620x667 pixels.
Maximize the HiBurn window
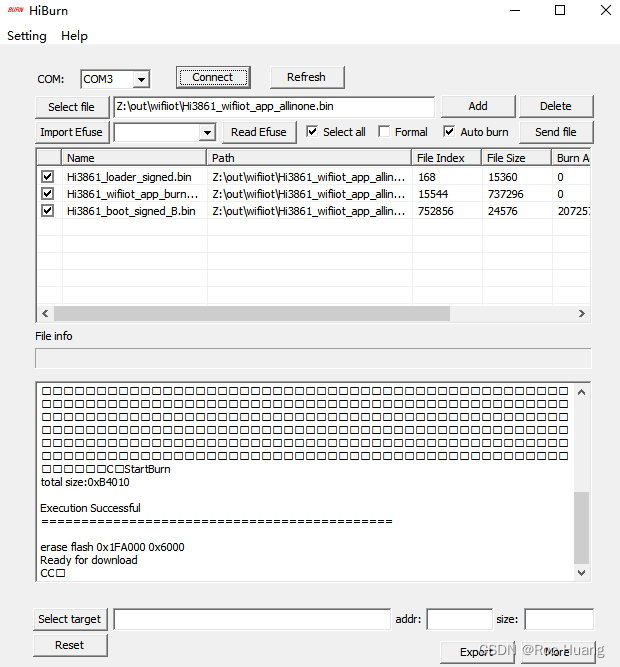560,10
